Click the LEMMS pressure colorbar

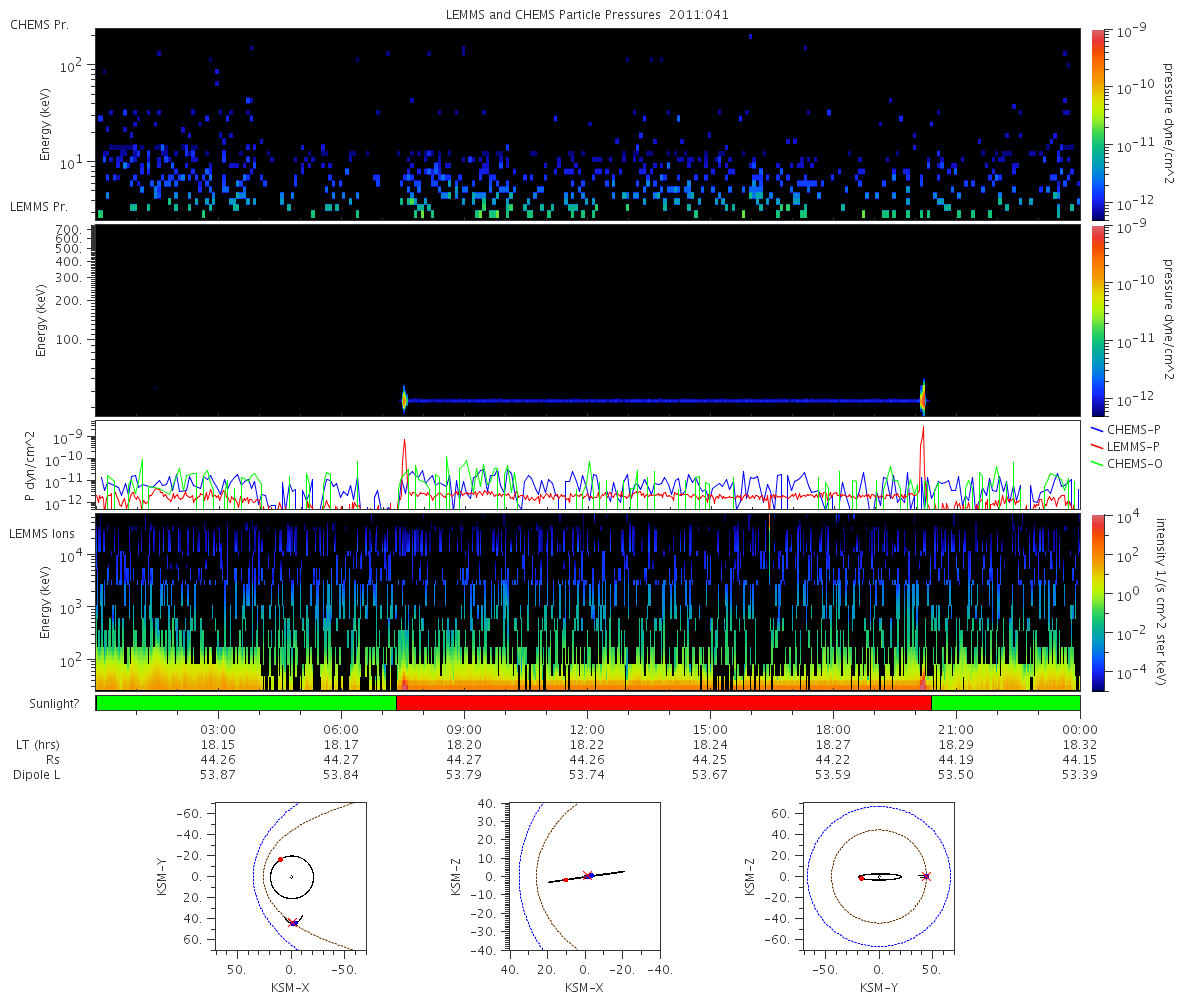coord(1098,320)
